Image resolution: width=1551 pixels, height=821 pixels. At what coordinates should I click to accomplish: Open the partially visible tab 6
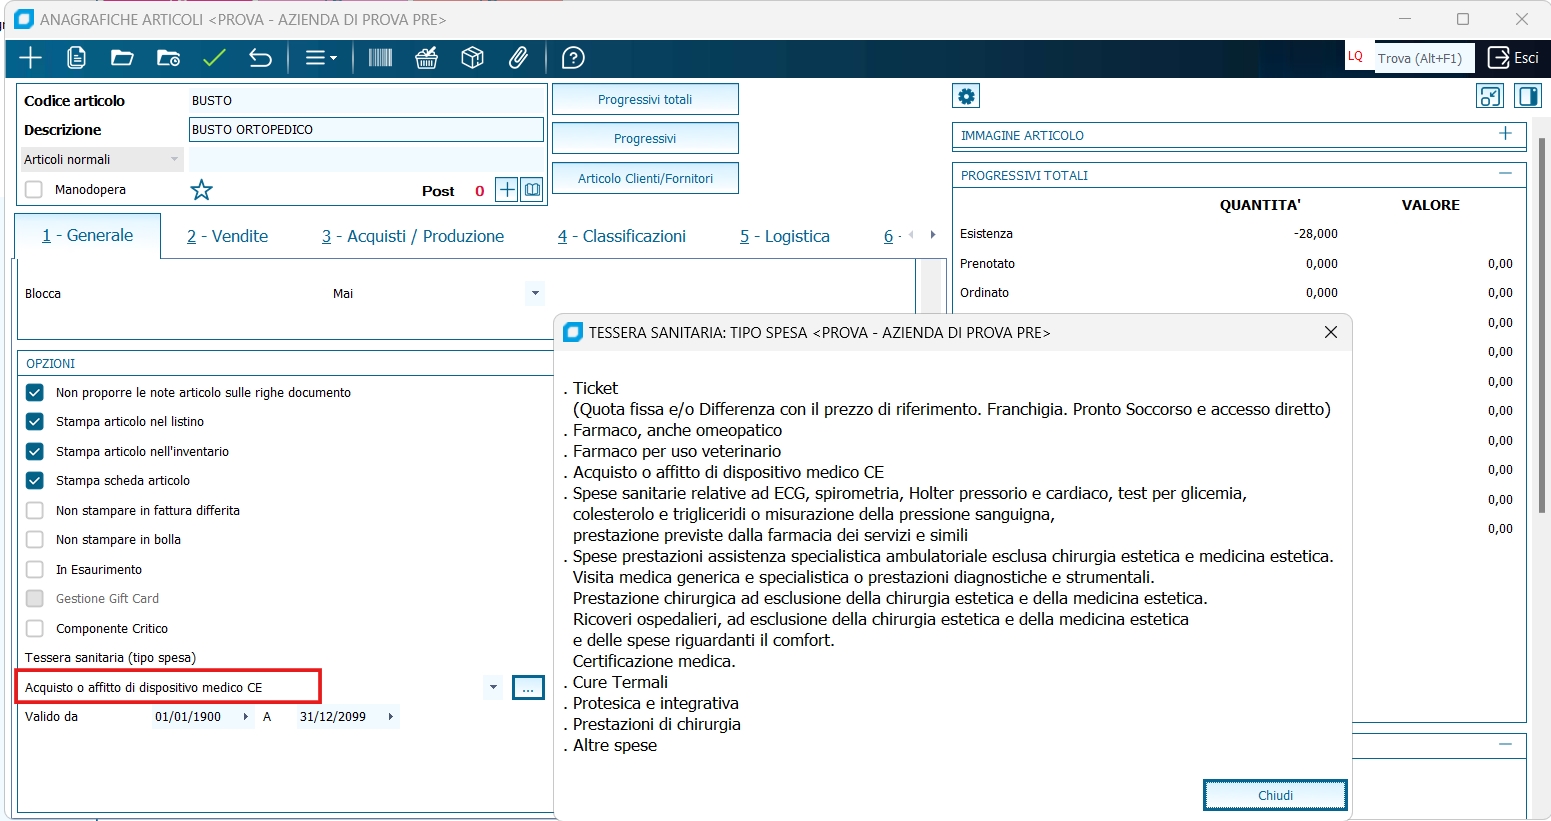892,236
